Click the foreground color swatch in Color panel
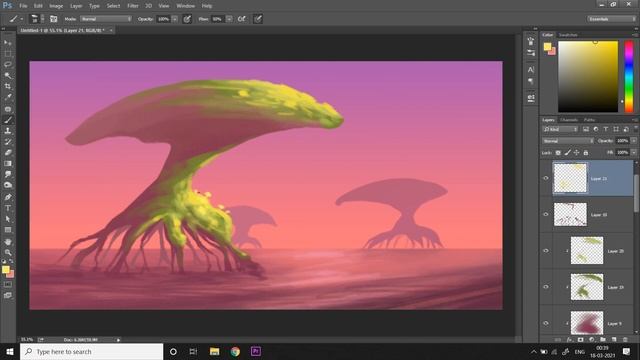The width and height of the screenshot is (640, 360). [547, 47]
